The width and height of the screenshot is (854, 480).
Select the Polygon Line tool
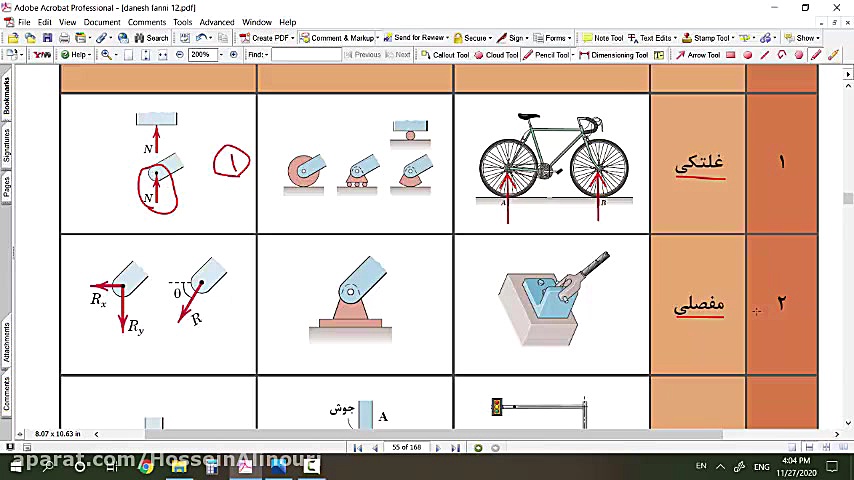pos(782,55)
